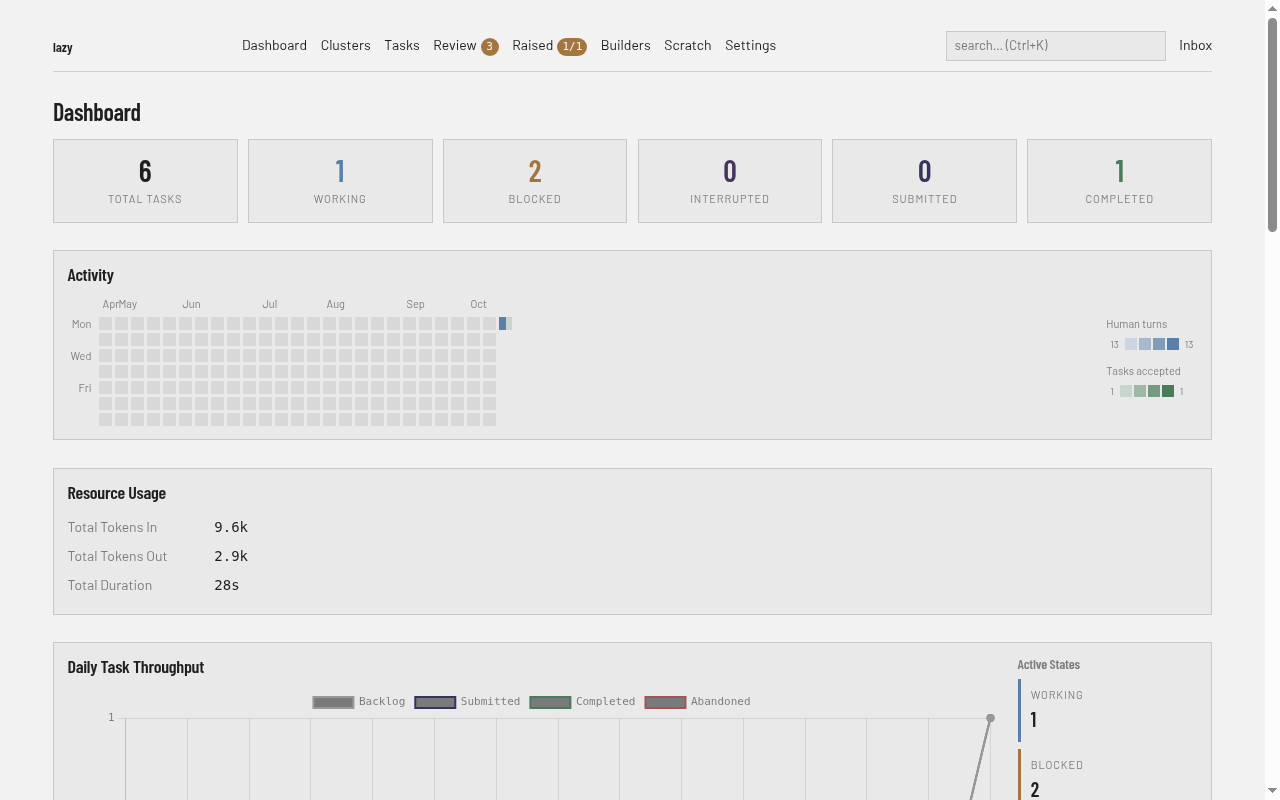Open the Review page with 3 badge
Viewport: 1280px width, 800px height.
point(466,45)
